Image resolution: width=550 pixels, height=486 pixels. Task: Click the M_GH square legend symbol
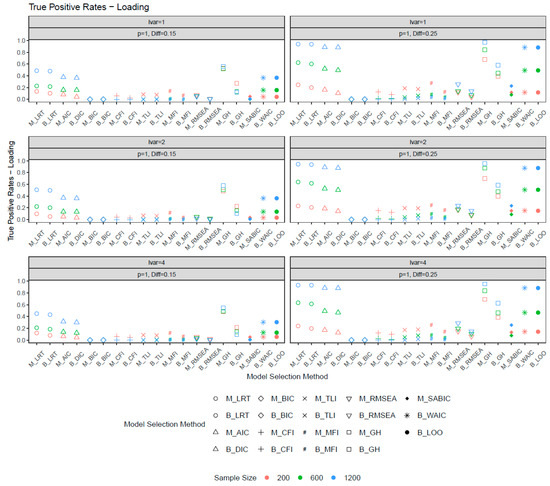click(x=349, y=432)
